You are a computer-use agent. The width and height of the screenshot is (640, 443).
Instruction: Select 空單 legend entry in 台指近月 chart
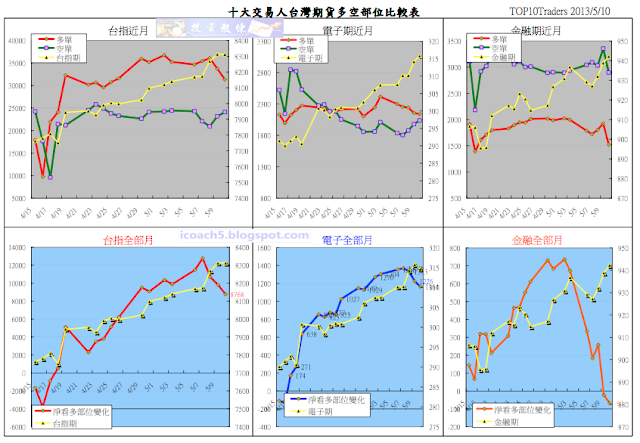tap(56, 49)
